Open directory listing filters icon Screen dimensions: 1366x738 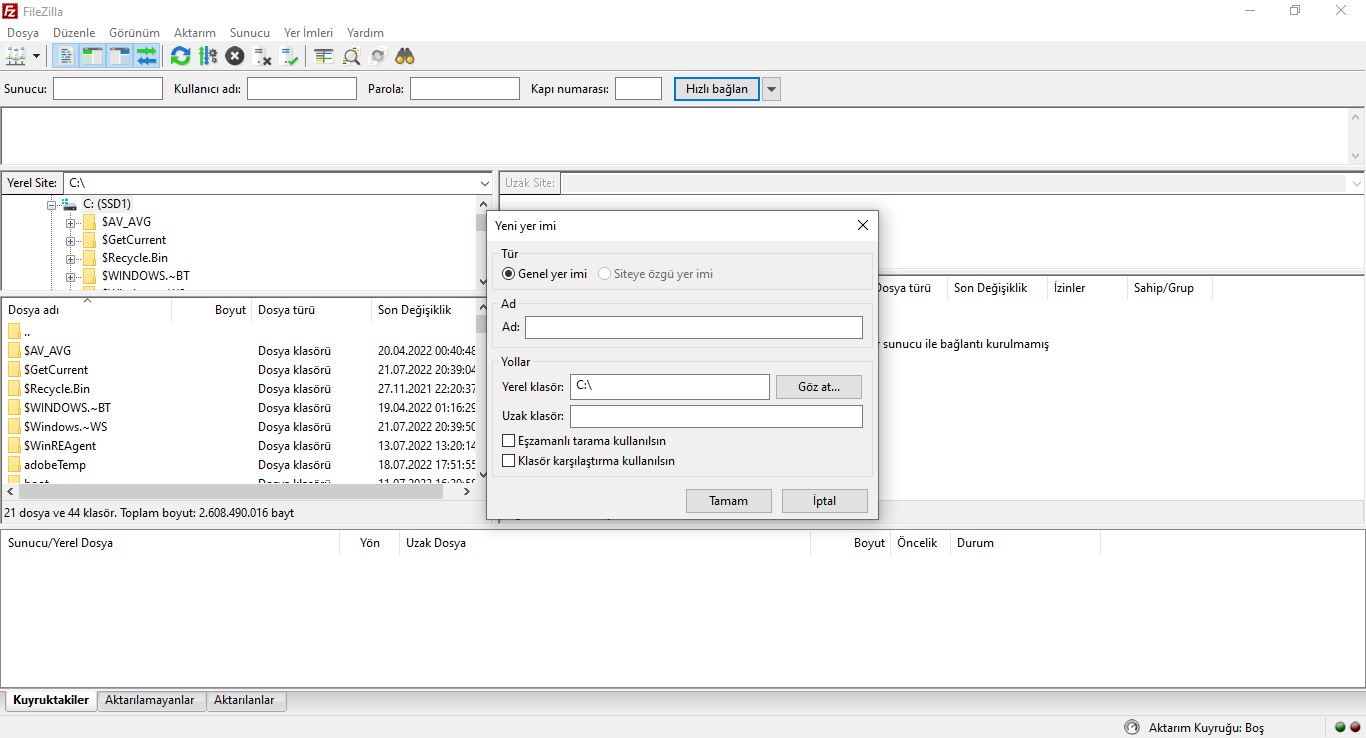coord(323,56)
